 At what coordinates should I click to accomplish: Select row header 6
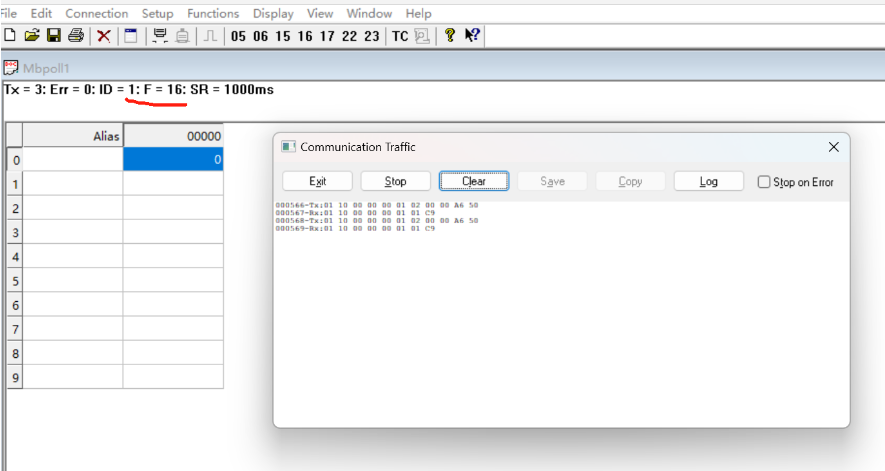15,305
